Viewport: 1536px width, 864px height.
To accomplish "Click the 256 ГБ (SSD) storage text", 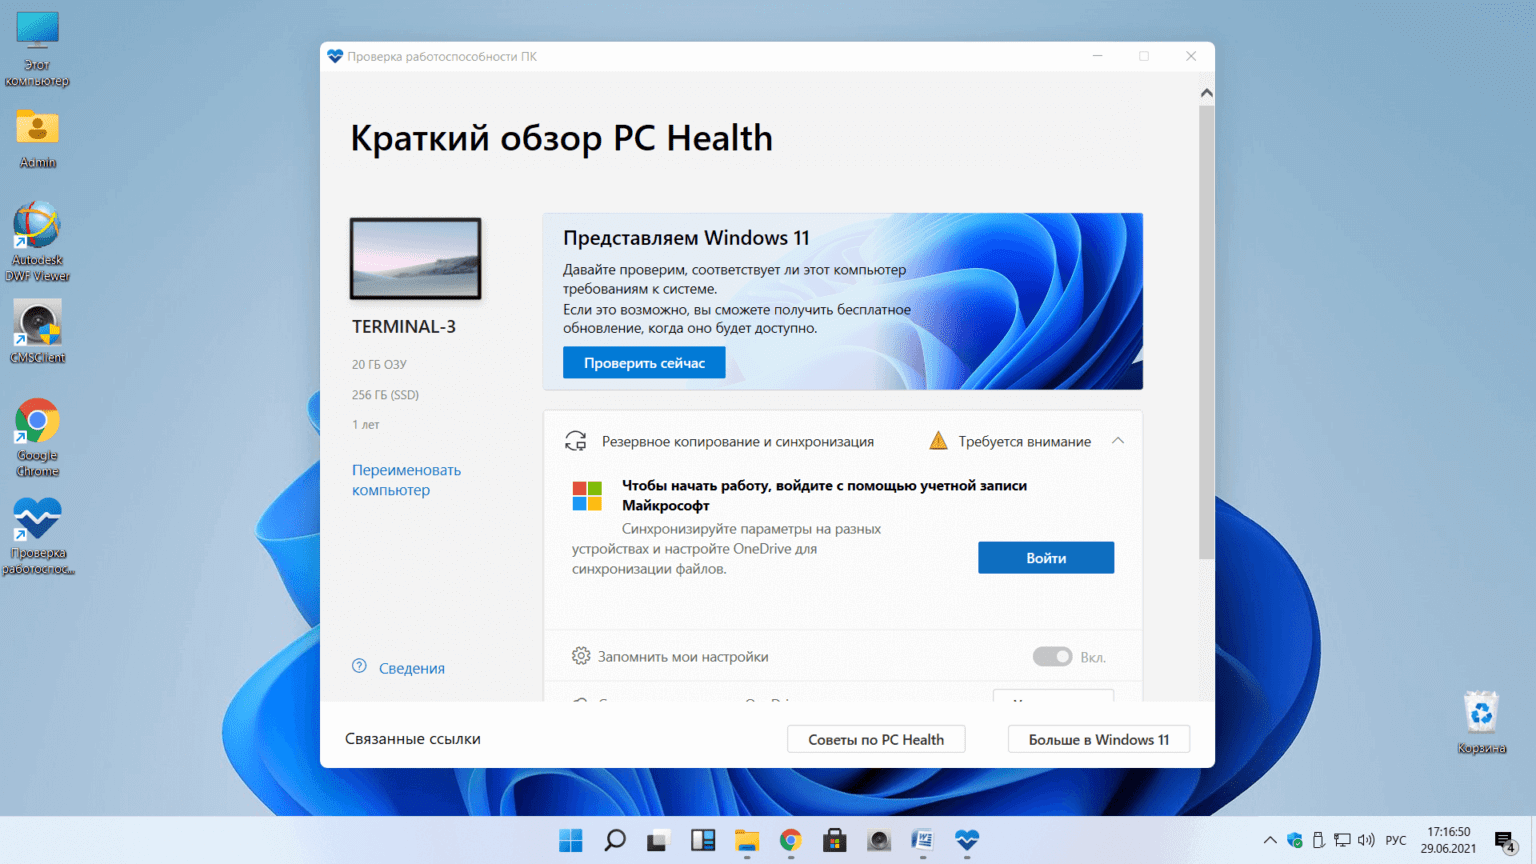I will pyautogui.click(x=385, y=395).
